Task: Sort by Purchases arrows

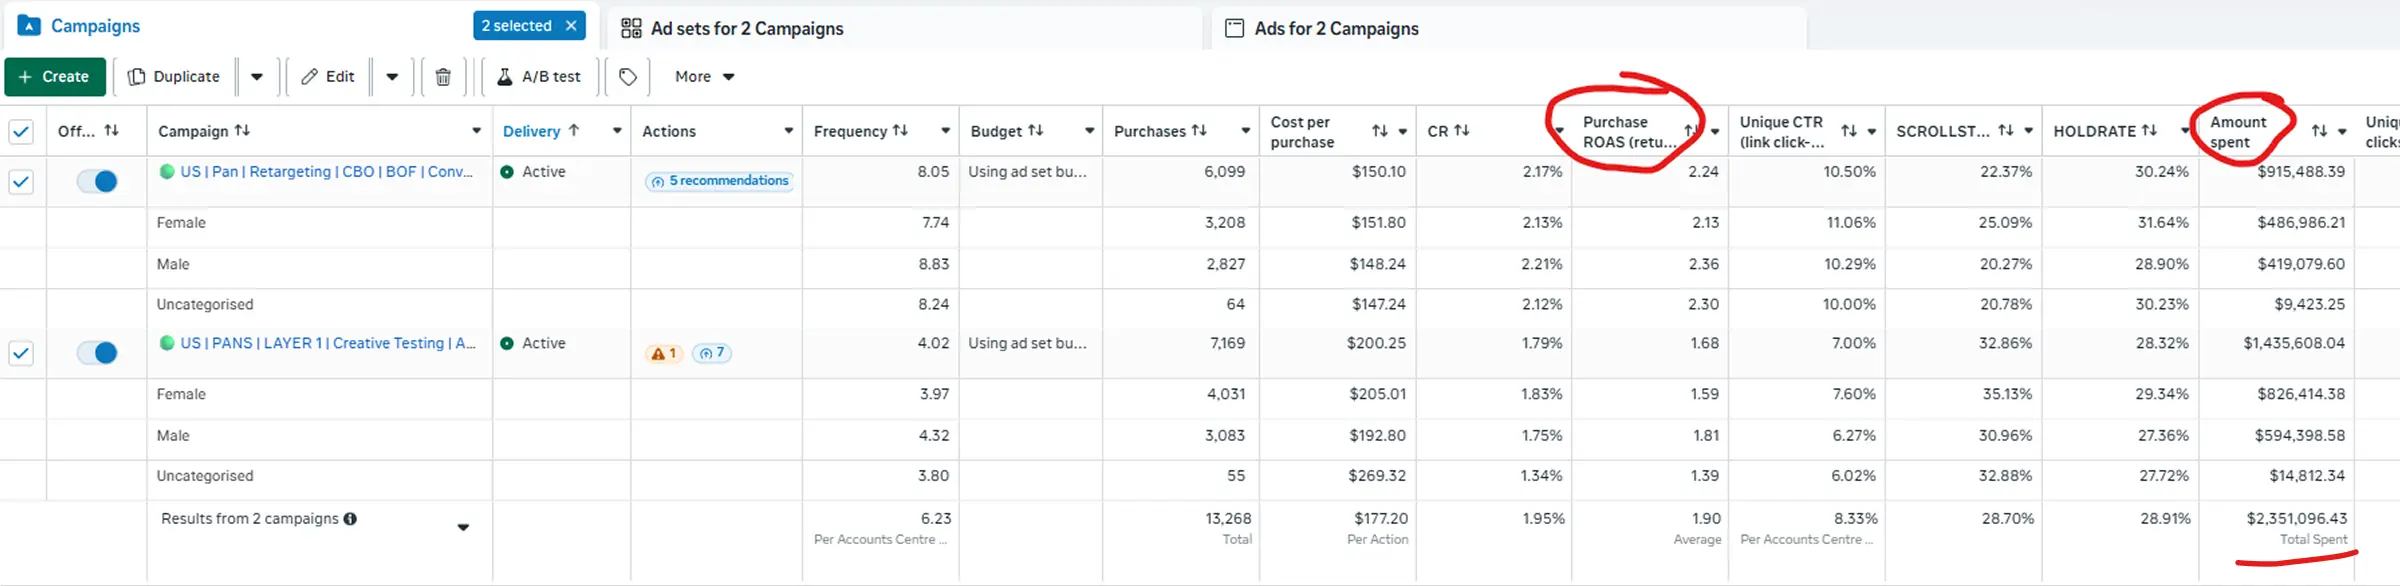Action: click(x=1199, y=130)
